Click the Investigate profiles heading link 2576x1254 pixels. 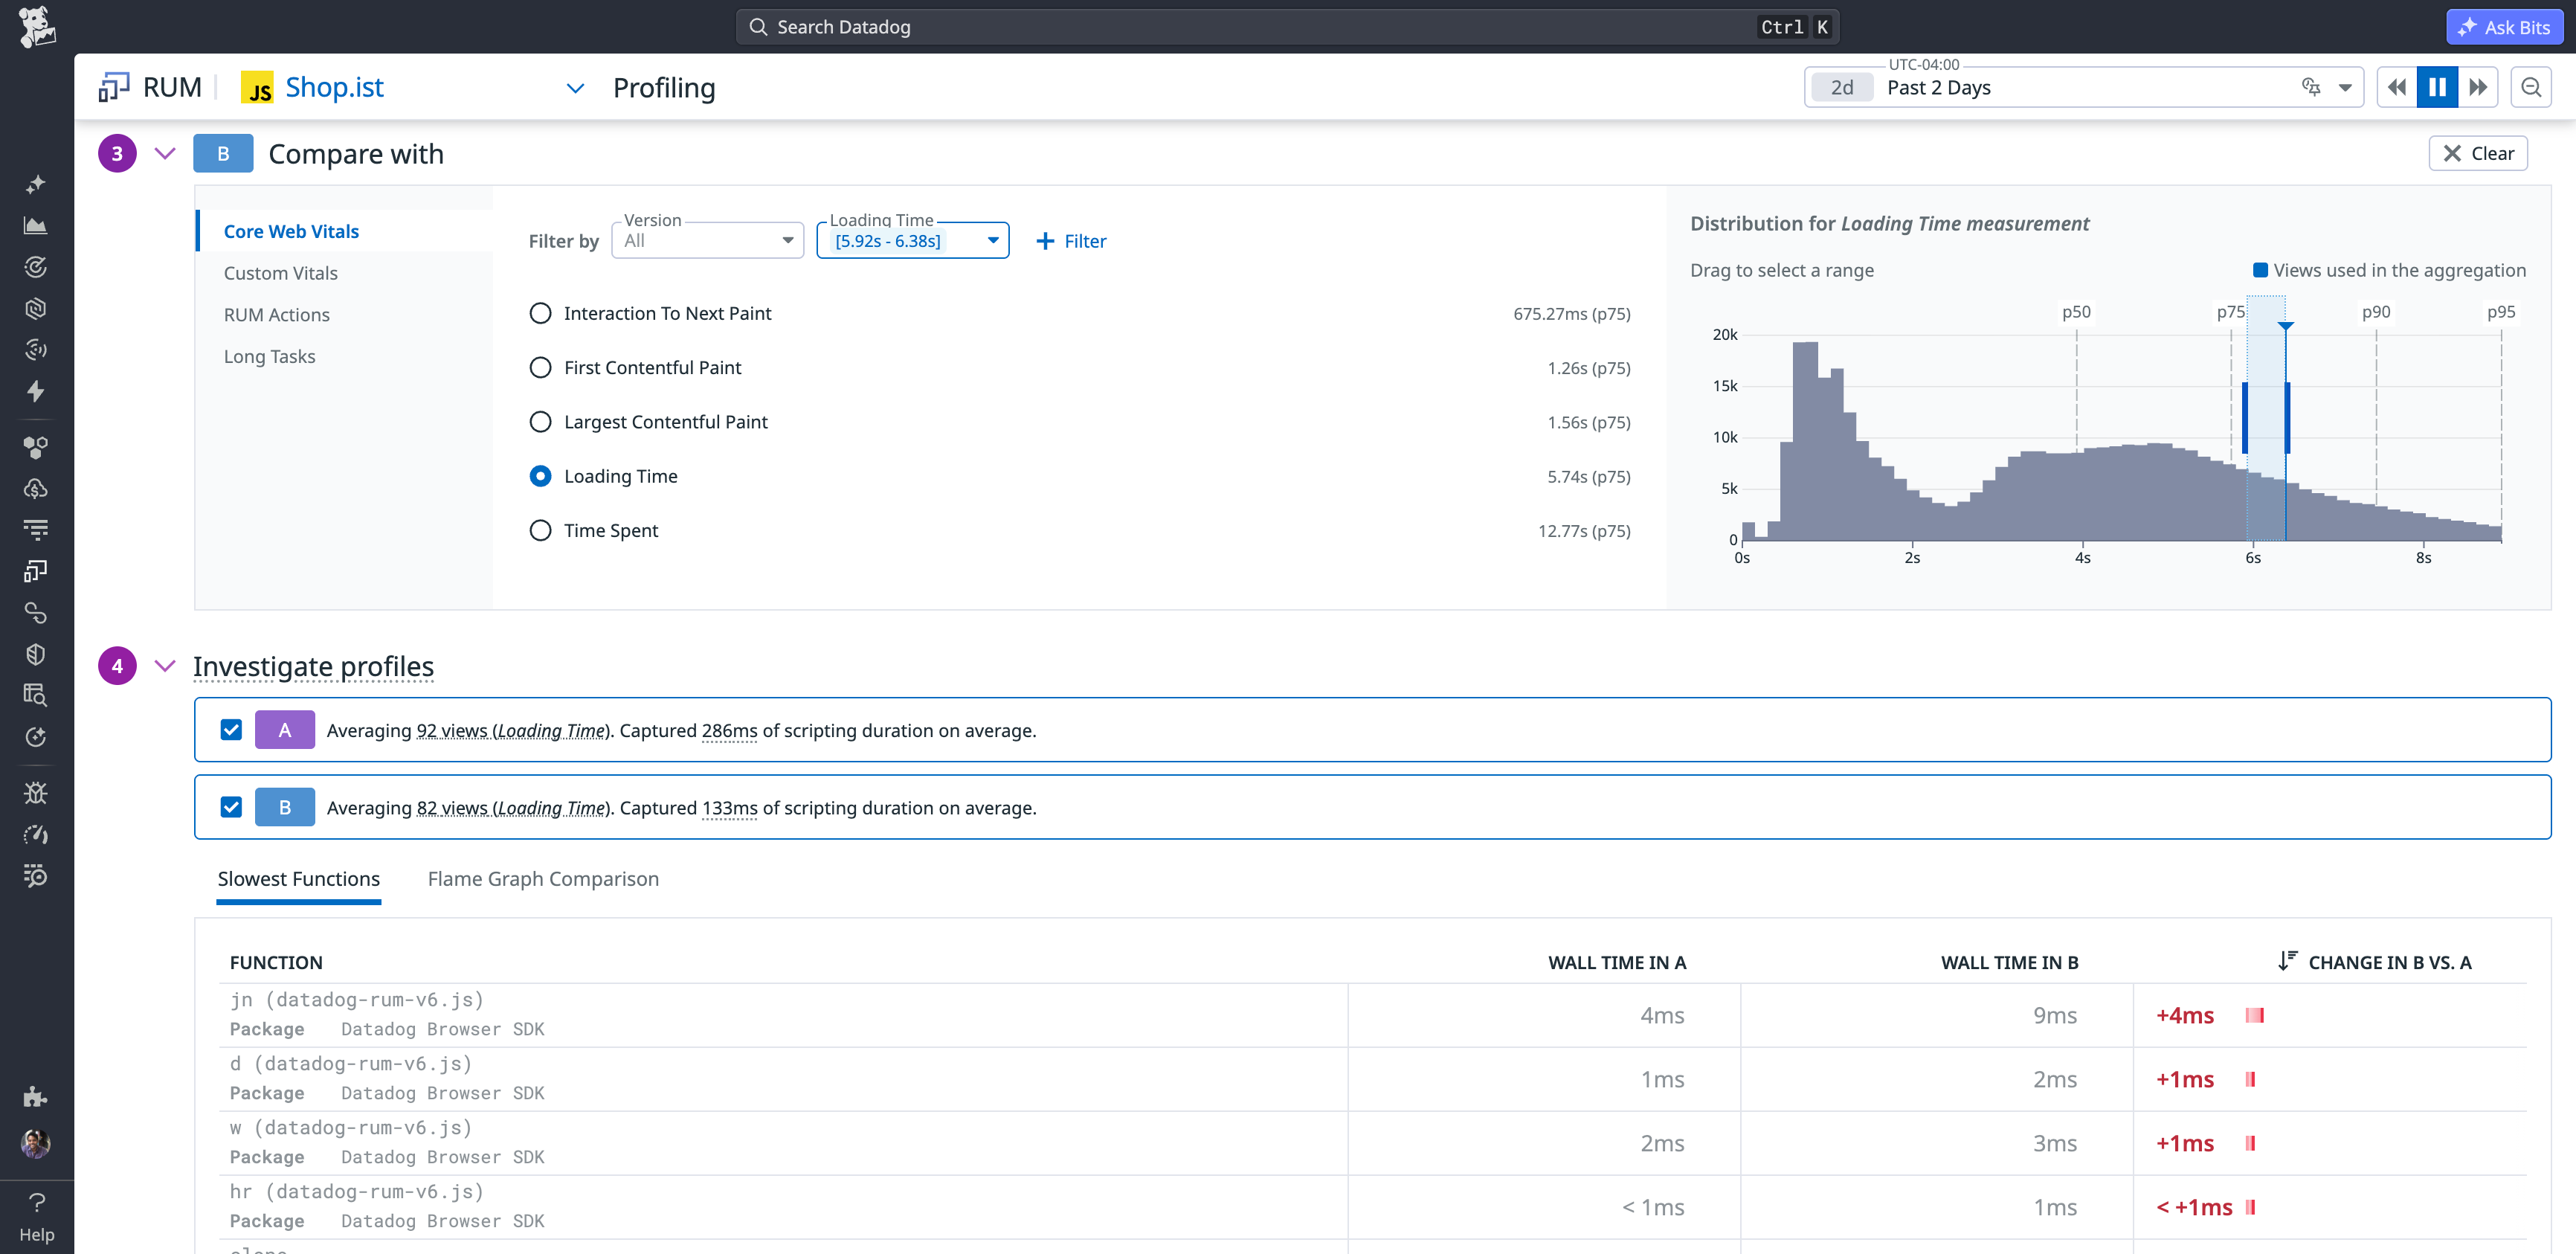(313, 666)
